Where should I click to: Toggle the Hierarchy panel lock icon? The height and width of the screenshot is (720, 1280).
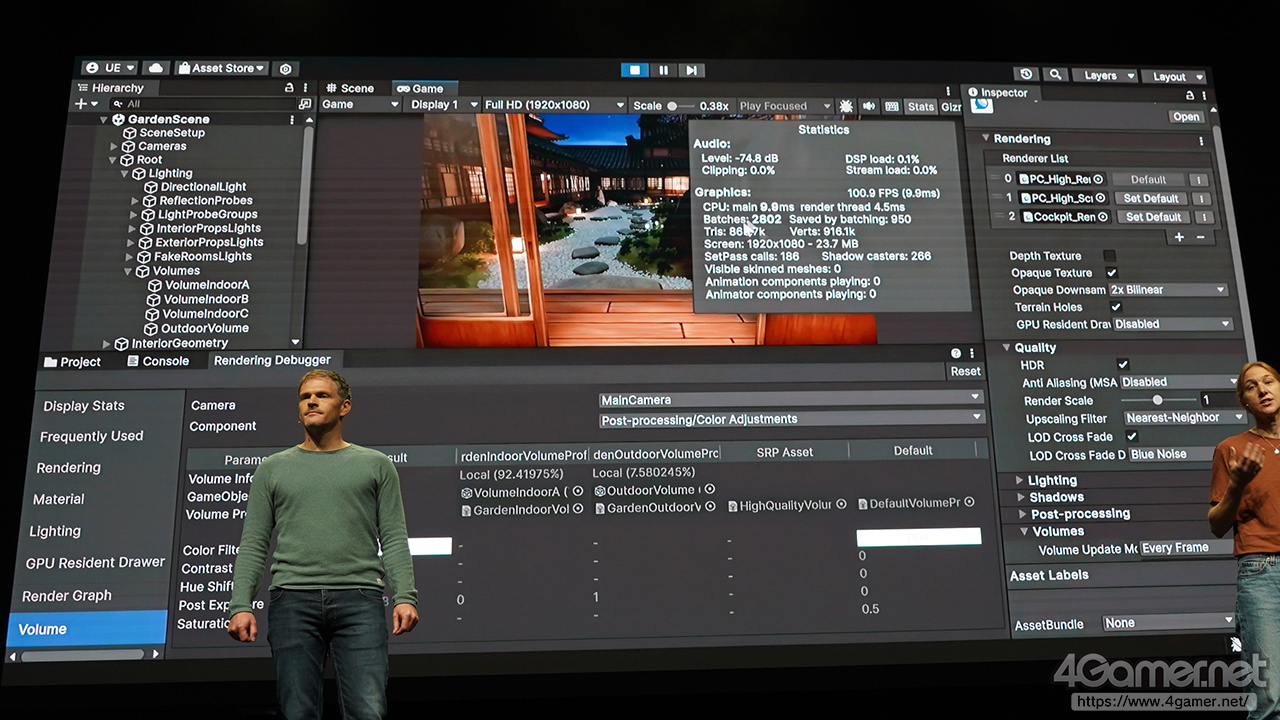pyautogui.click(x=289, y=88)
